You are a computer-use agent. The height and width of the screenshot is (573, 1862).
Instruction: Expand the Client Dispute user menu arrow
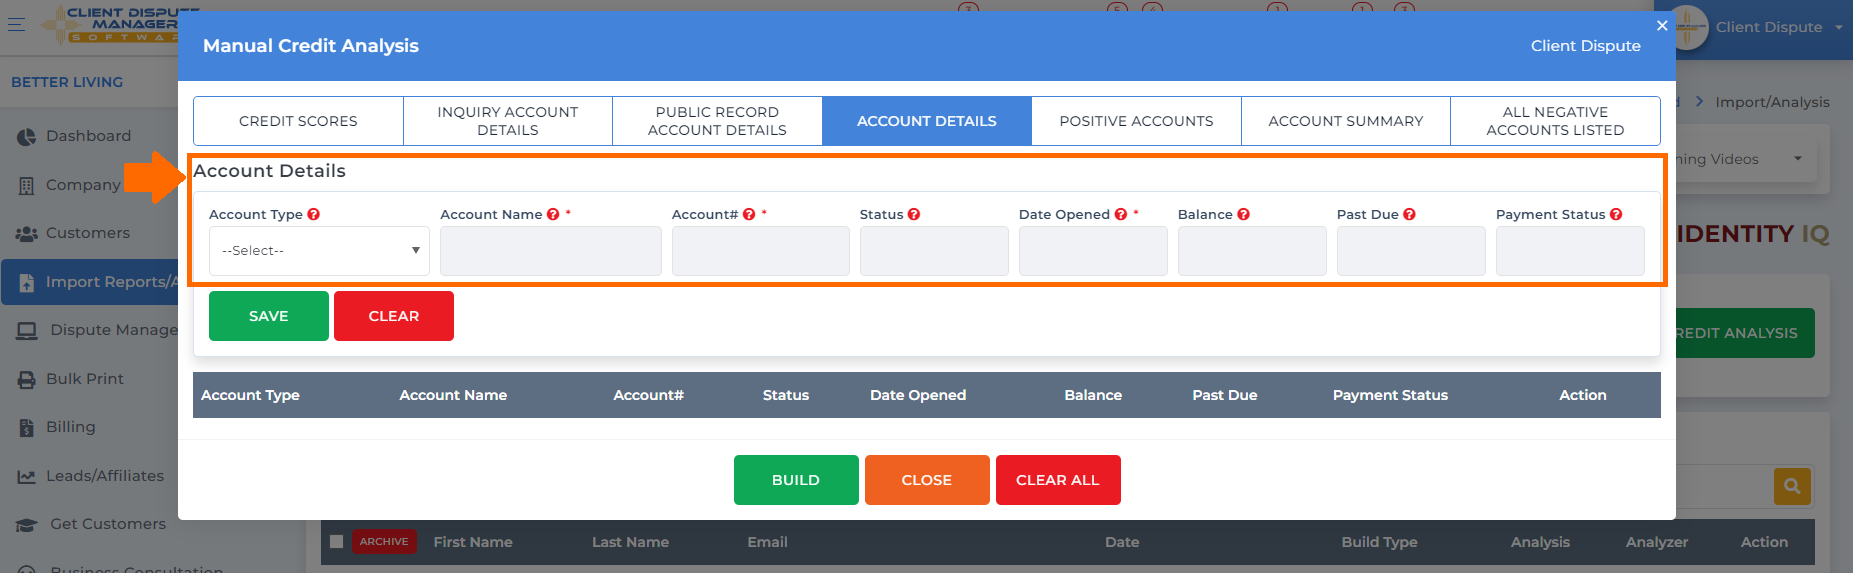coord(1838,27)
